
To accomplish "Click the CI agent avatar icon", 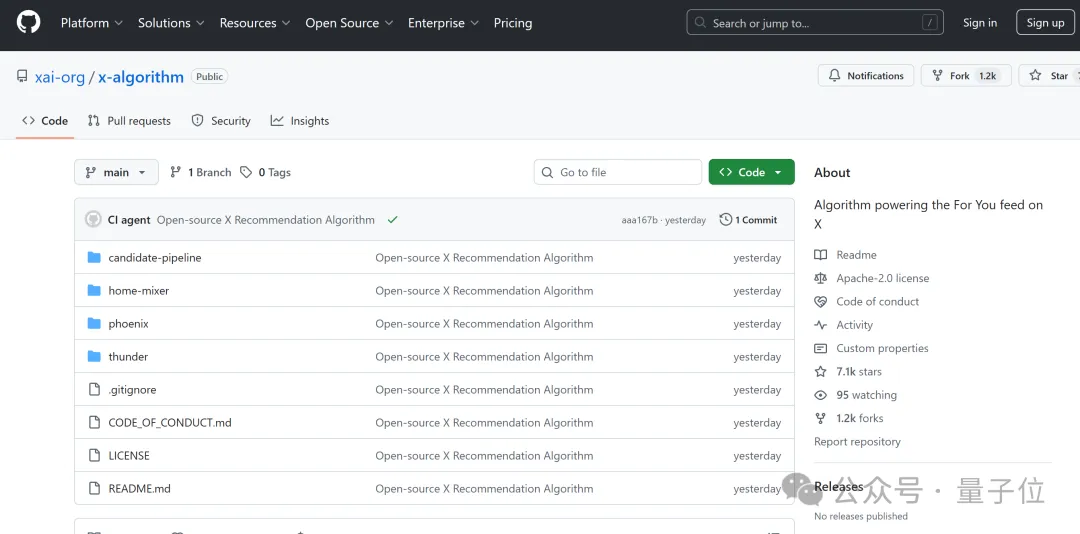I will 93,220.
